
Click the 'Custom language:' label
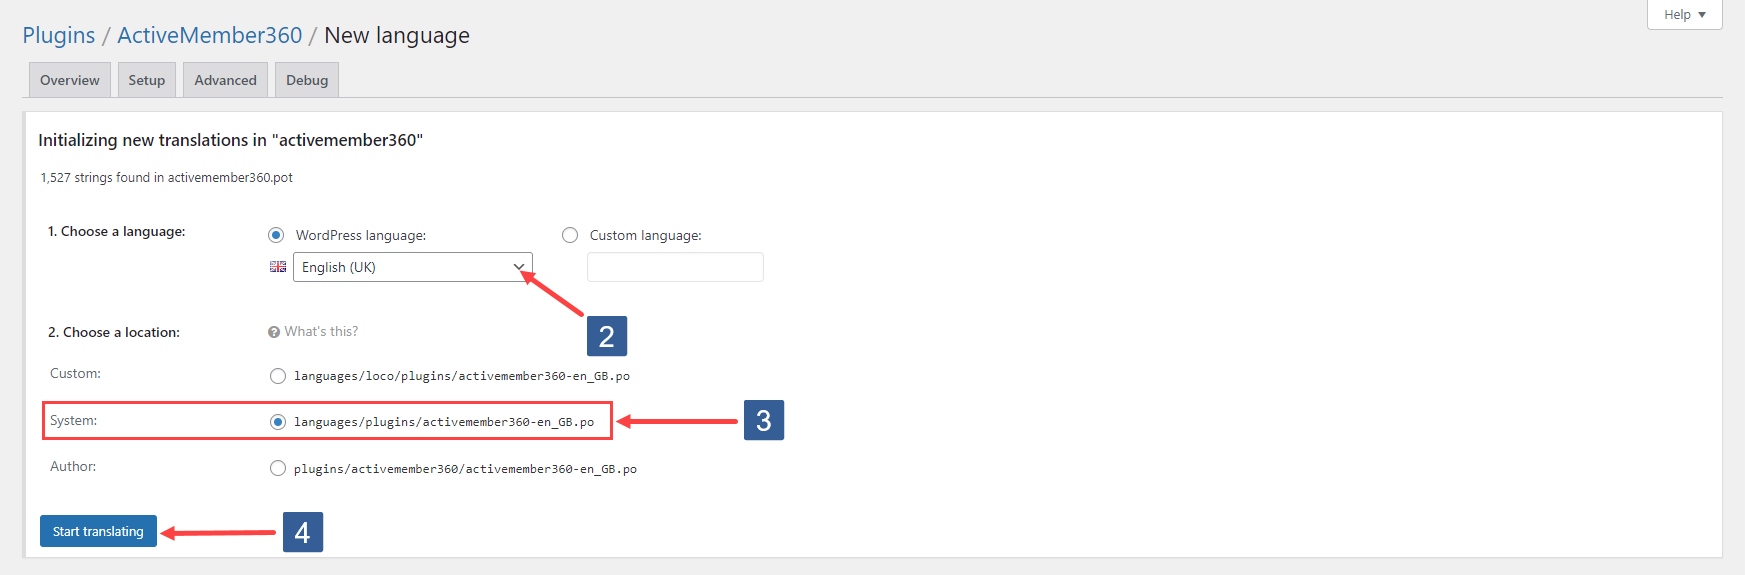pyautogui.click(x=646, y=235)
